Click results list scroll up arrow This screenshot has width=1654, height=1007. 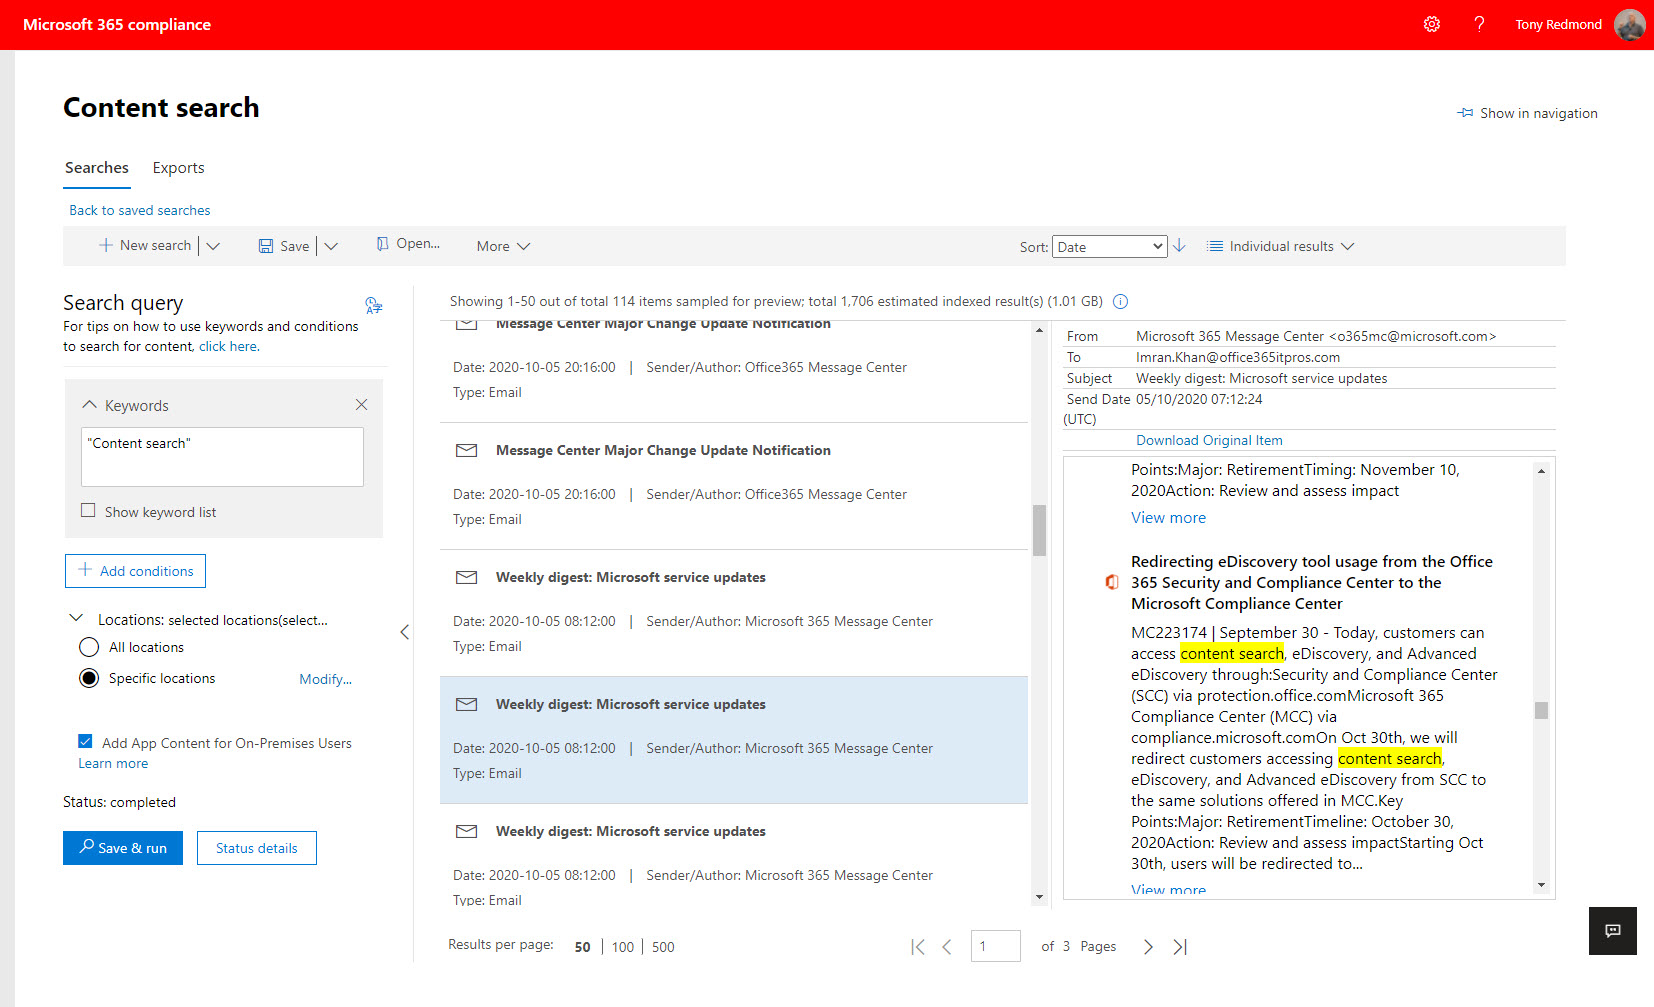click(x=1039, y=330)
